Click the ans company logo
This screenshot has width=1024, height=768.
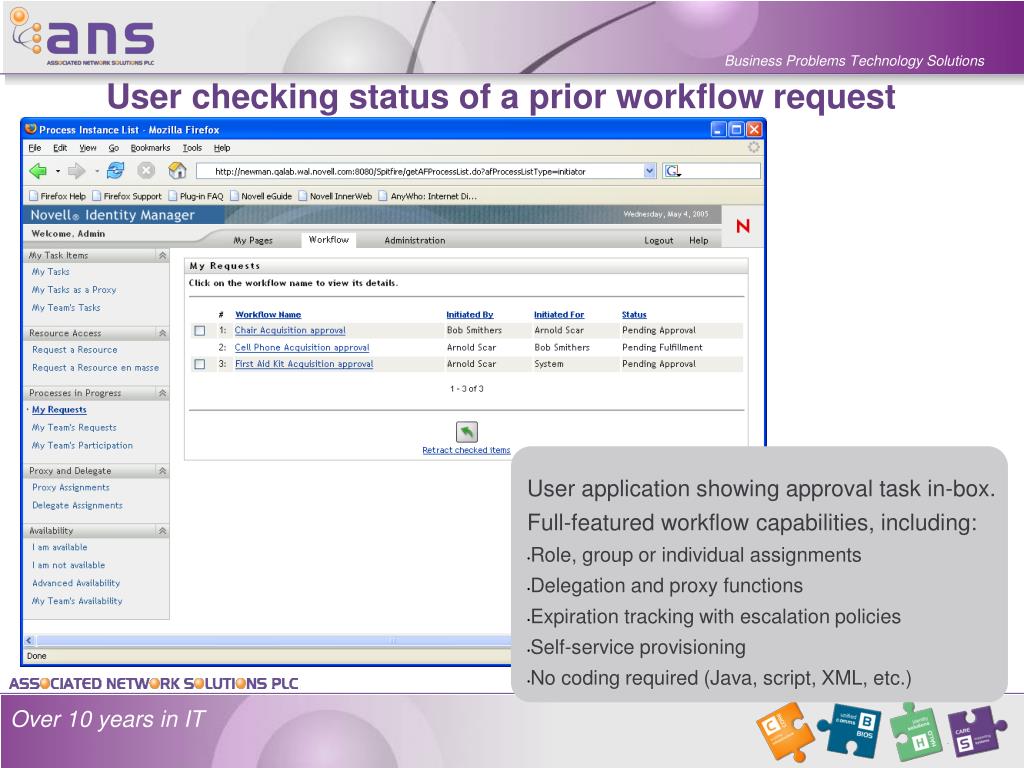pyautogui.click(x=83, y=36)
